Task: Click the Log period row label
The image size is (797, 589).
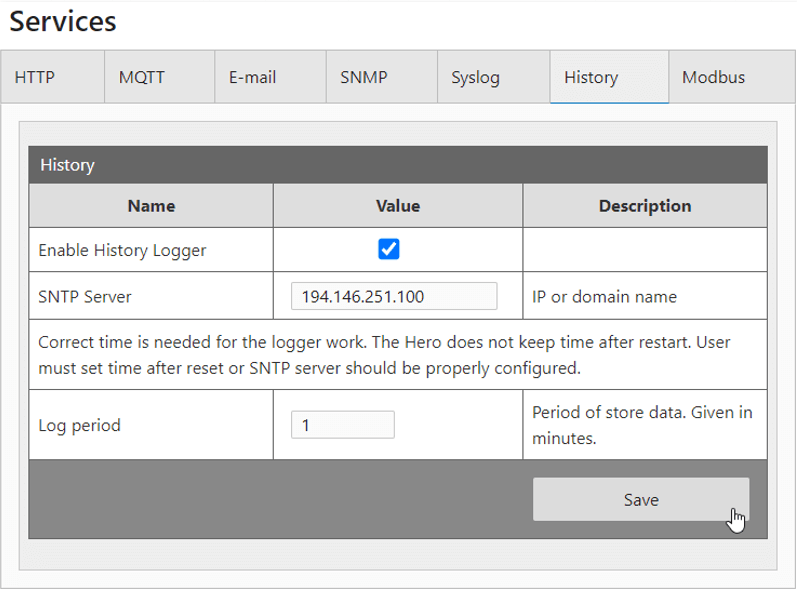Action: pos(79,425)
